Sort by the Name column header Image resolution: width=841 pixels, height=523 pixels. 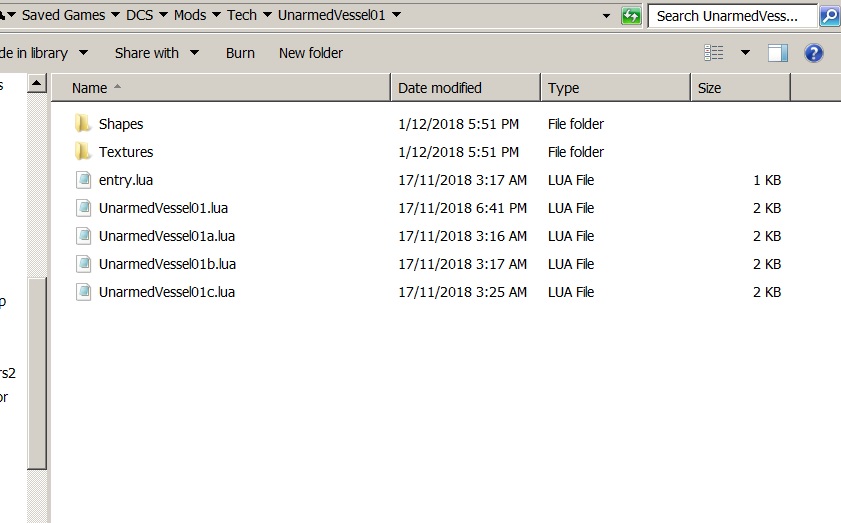tap(221, 87)
